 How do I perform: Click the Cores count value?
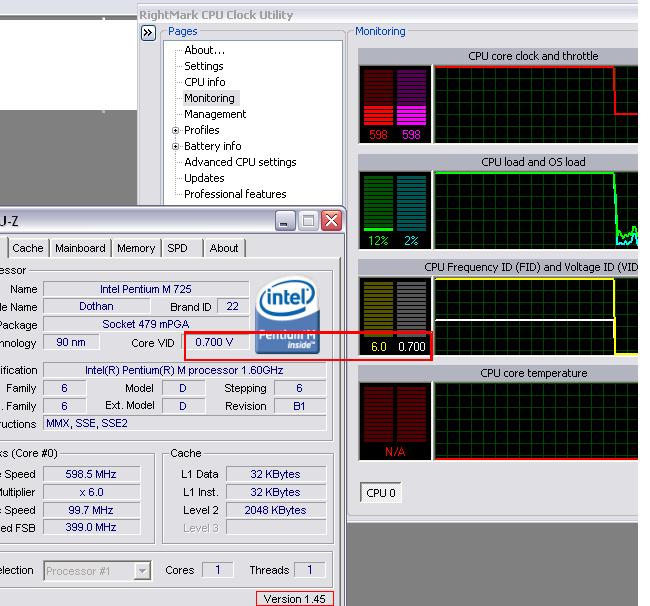[x=218, y=570]
